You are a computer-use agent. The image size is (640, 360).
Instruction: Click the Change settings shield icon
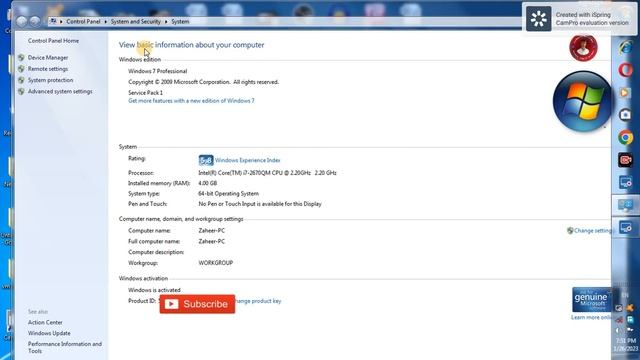click(570, 231)
